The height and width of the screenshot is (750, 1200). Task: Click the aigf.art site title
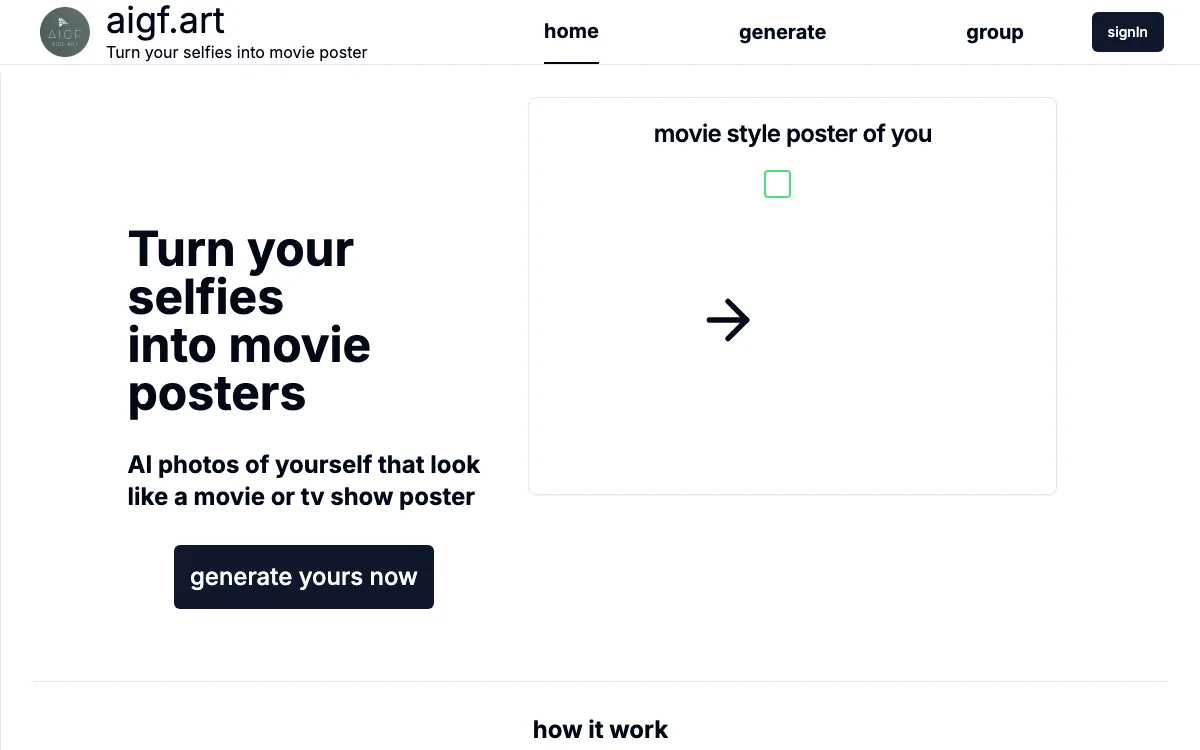pyautogui.click(x=165, y=20)
